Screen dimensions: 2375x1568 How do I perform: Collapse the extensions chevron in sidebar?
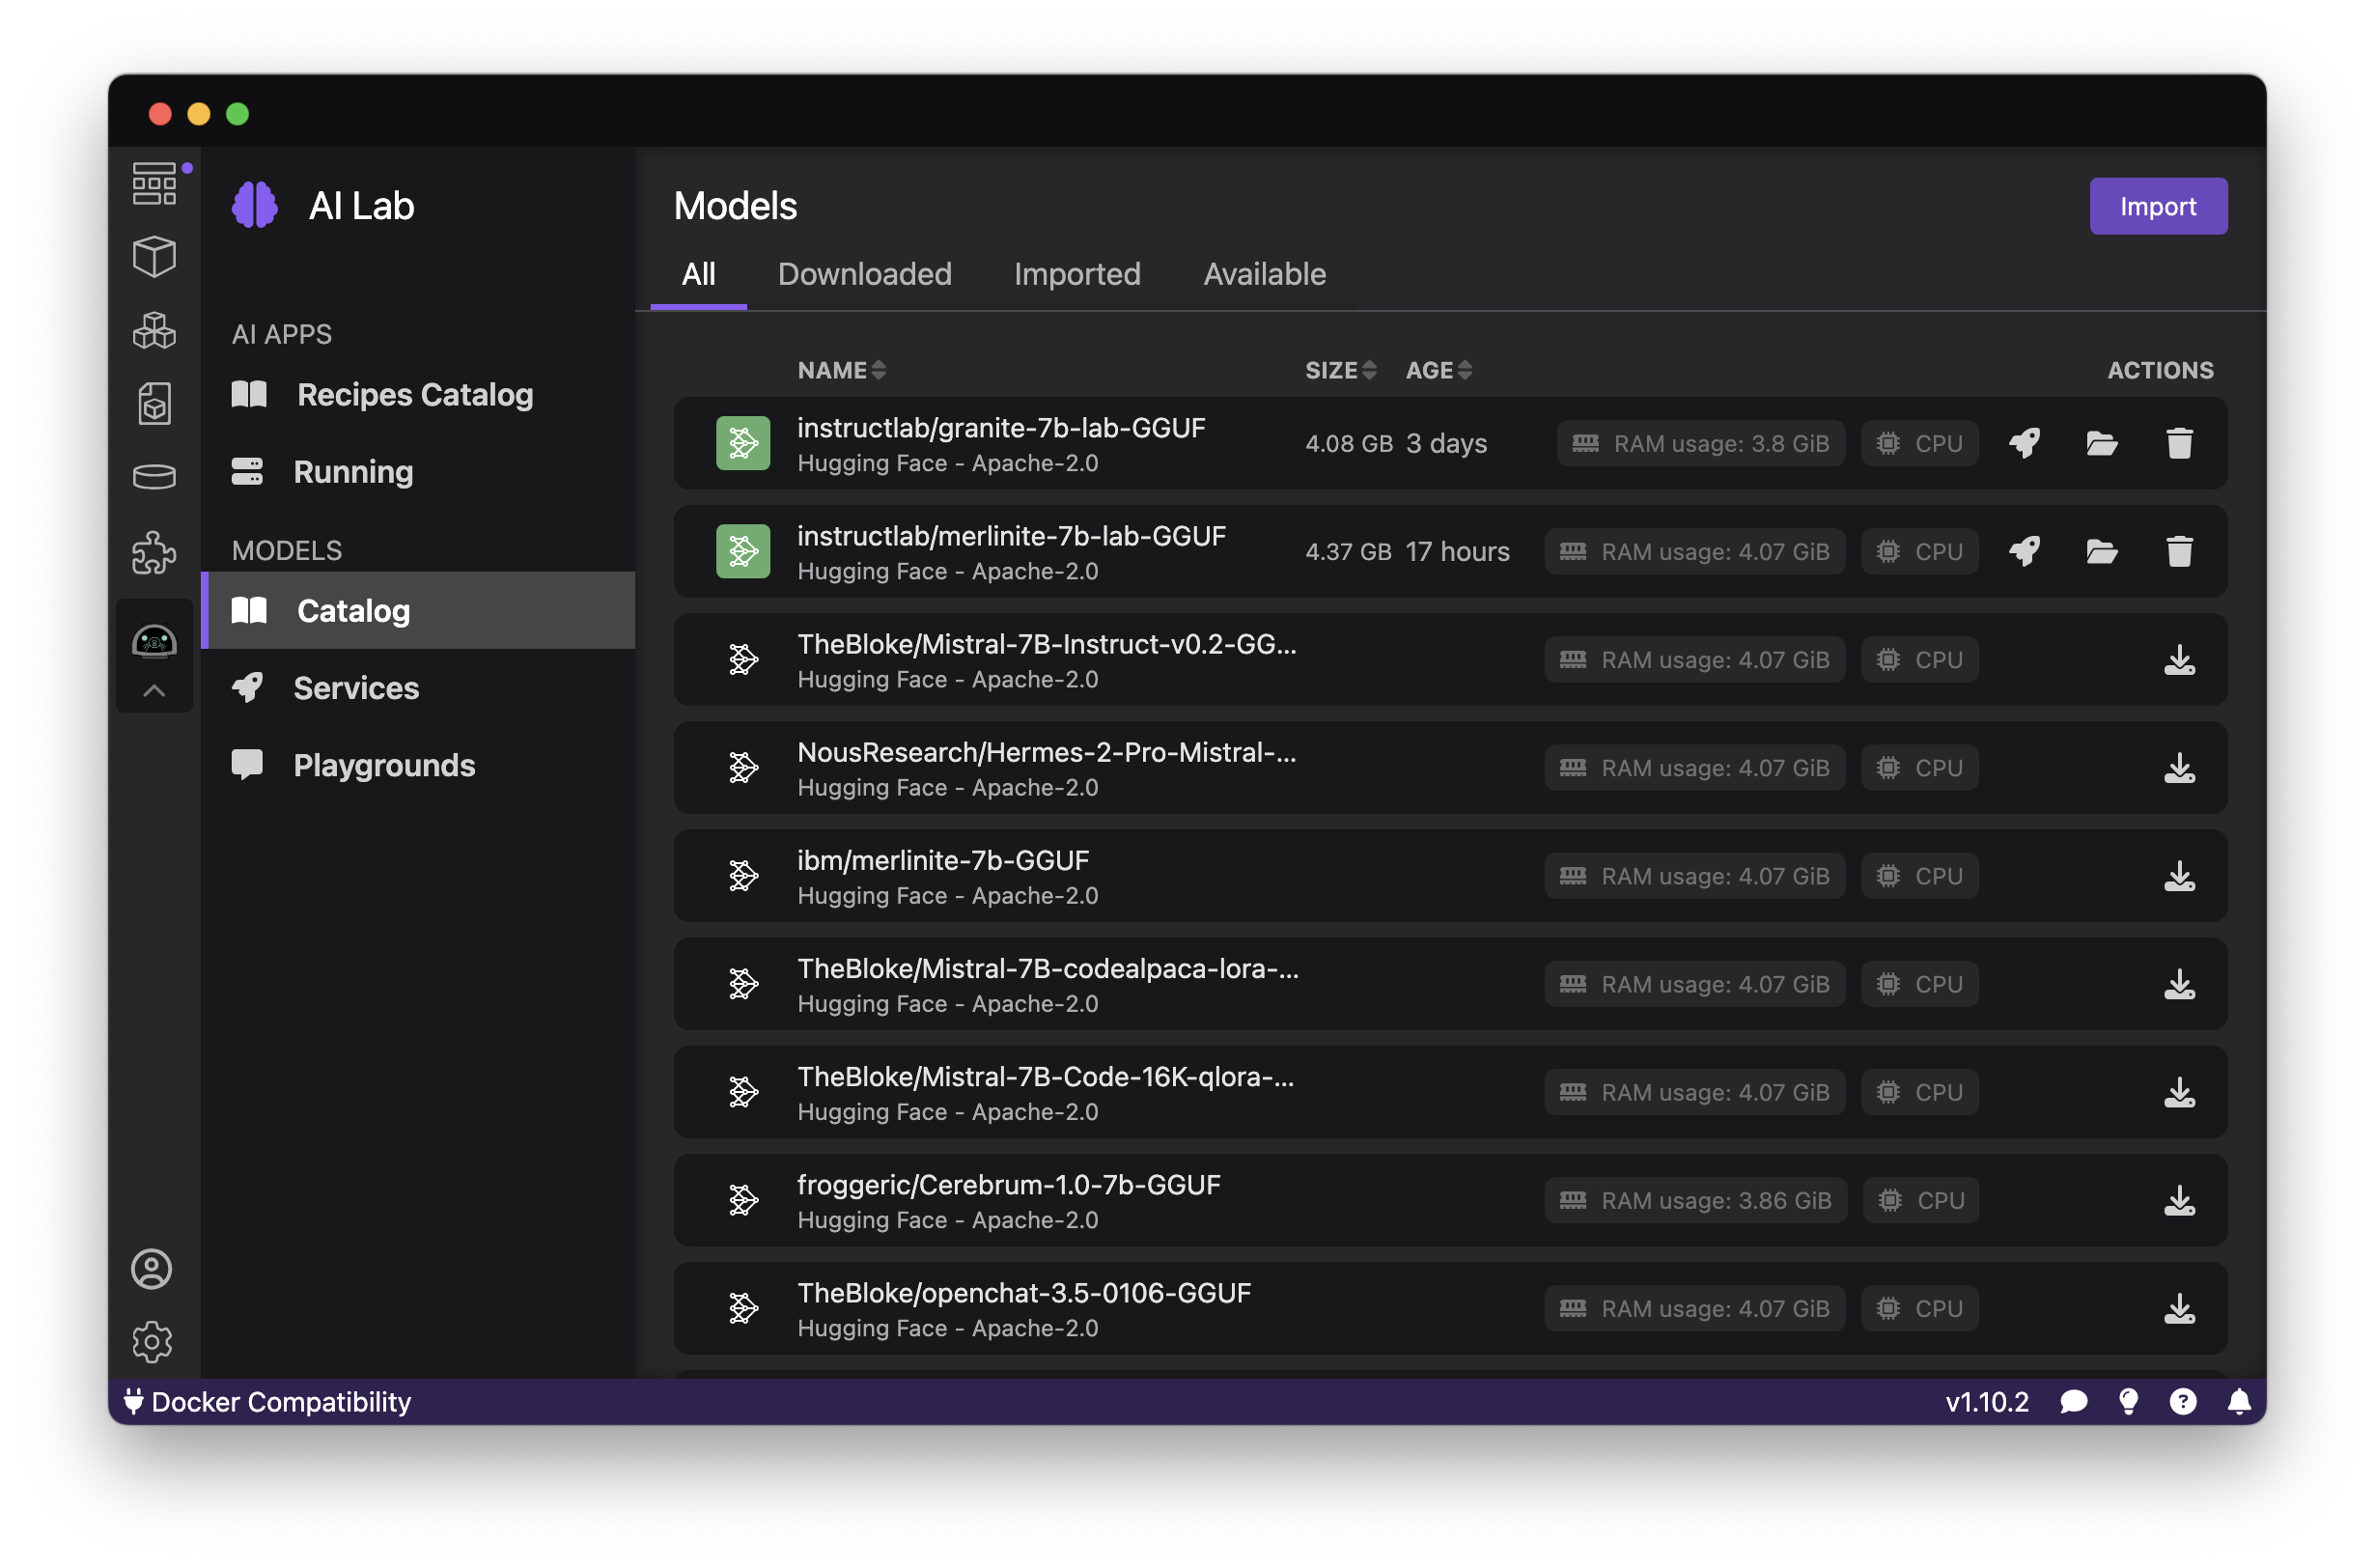pos(154,691)
